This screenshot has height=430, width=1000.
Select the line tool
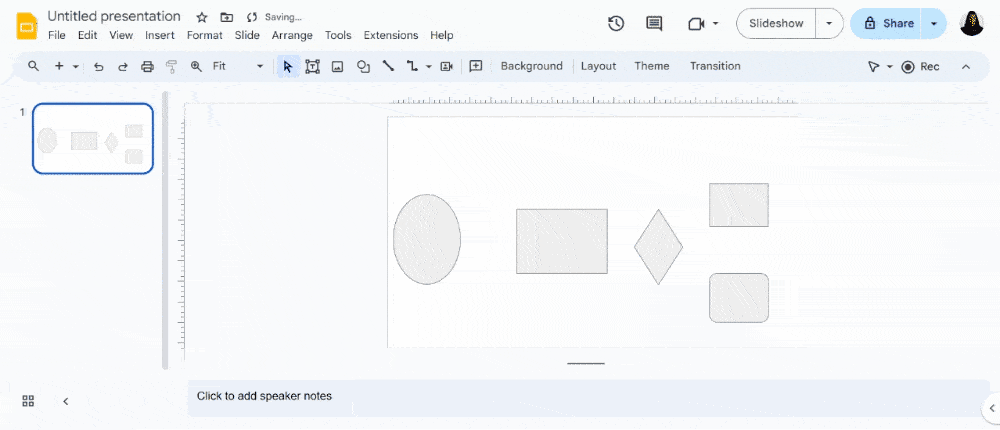pos(388,66)
